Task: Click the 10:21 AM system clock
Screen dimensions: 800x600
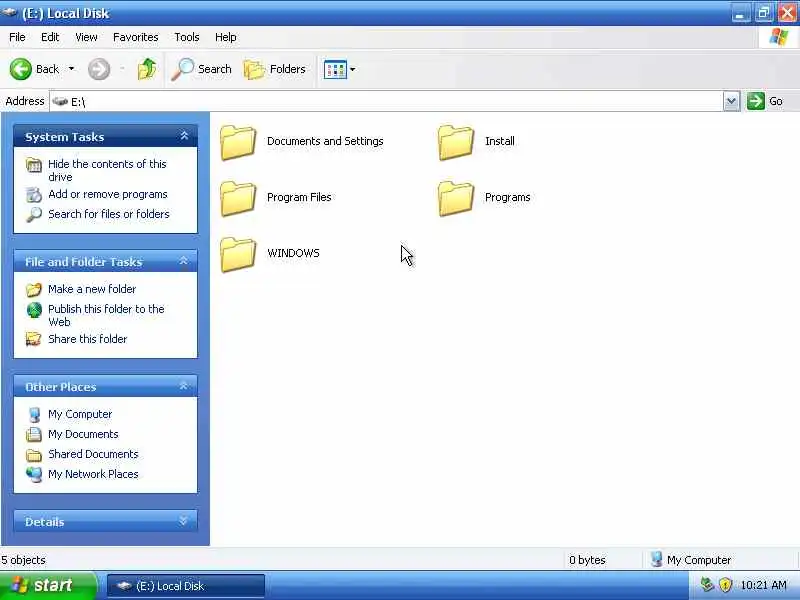Action: pos(763,585)
